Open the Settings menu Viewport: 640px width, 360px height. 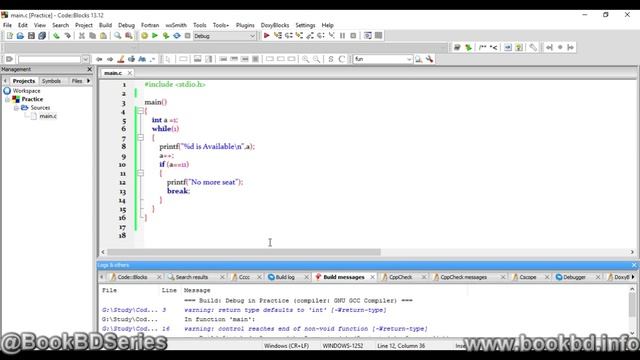305,25
